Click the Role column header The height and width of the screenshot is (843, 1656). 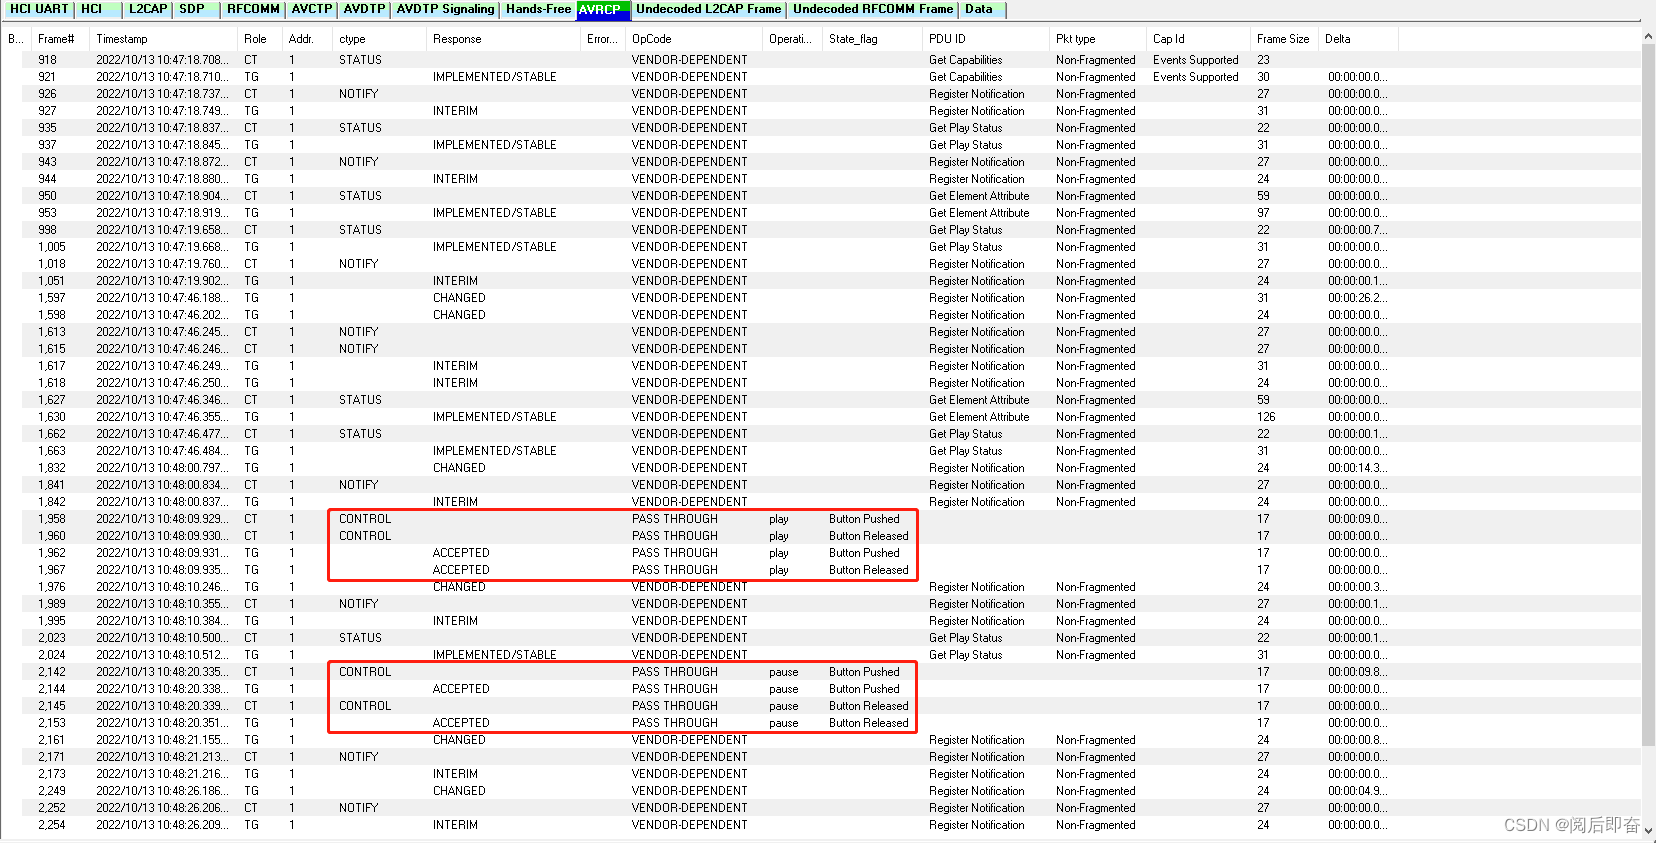(x=259, y=39)
